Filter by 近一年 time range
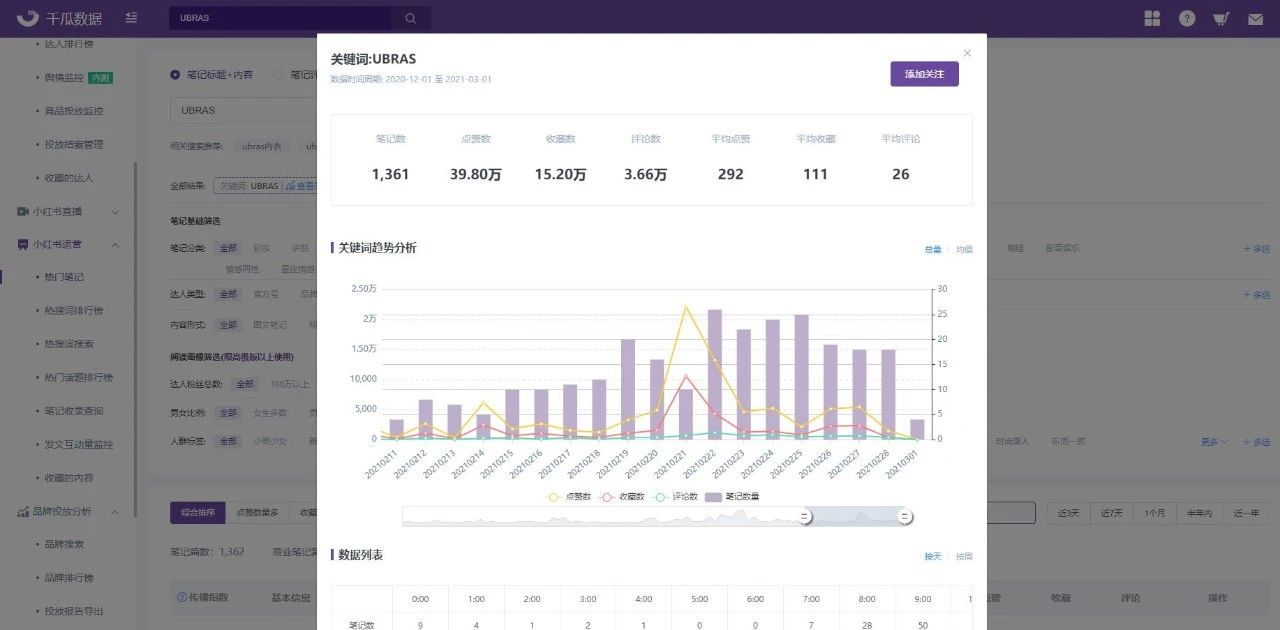Screen dimensions: 1280x630 pyautogui.click(x=1245, y=513)
